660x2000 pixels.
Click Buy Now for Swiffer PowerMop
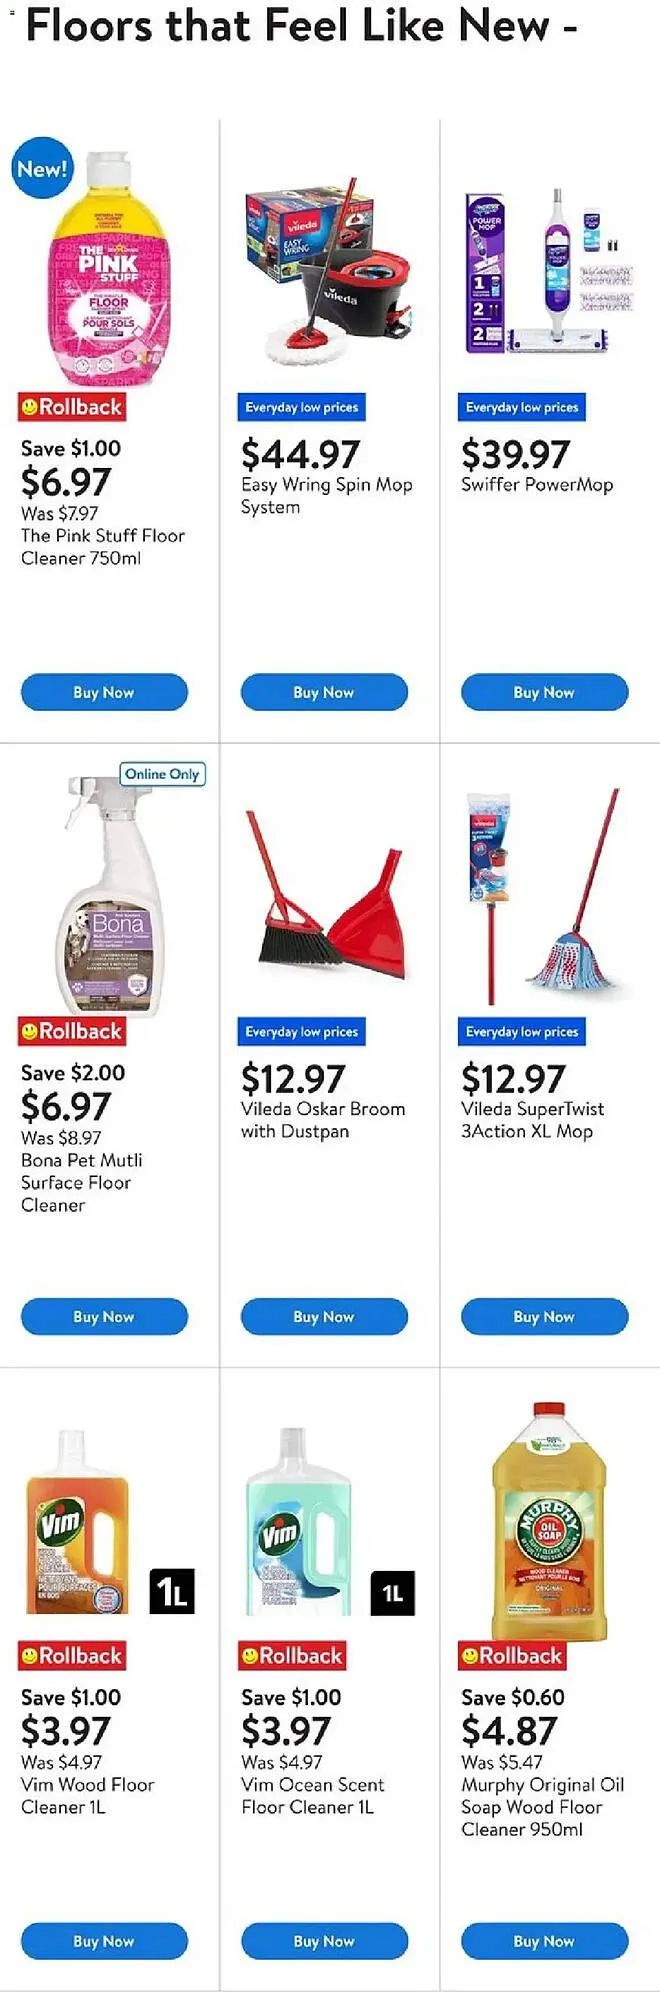[544, 692]
